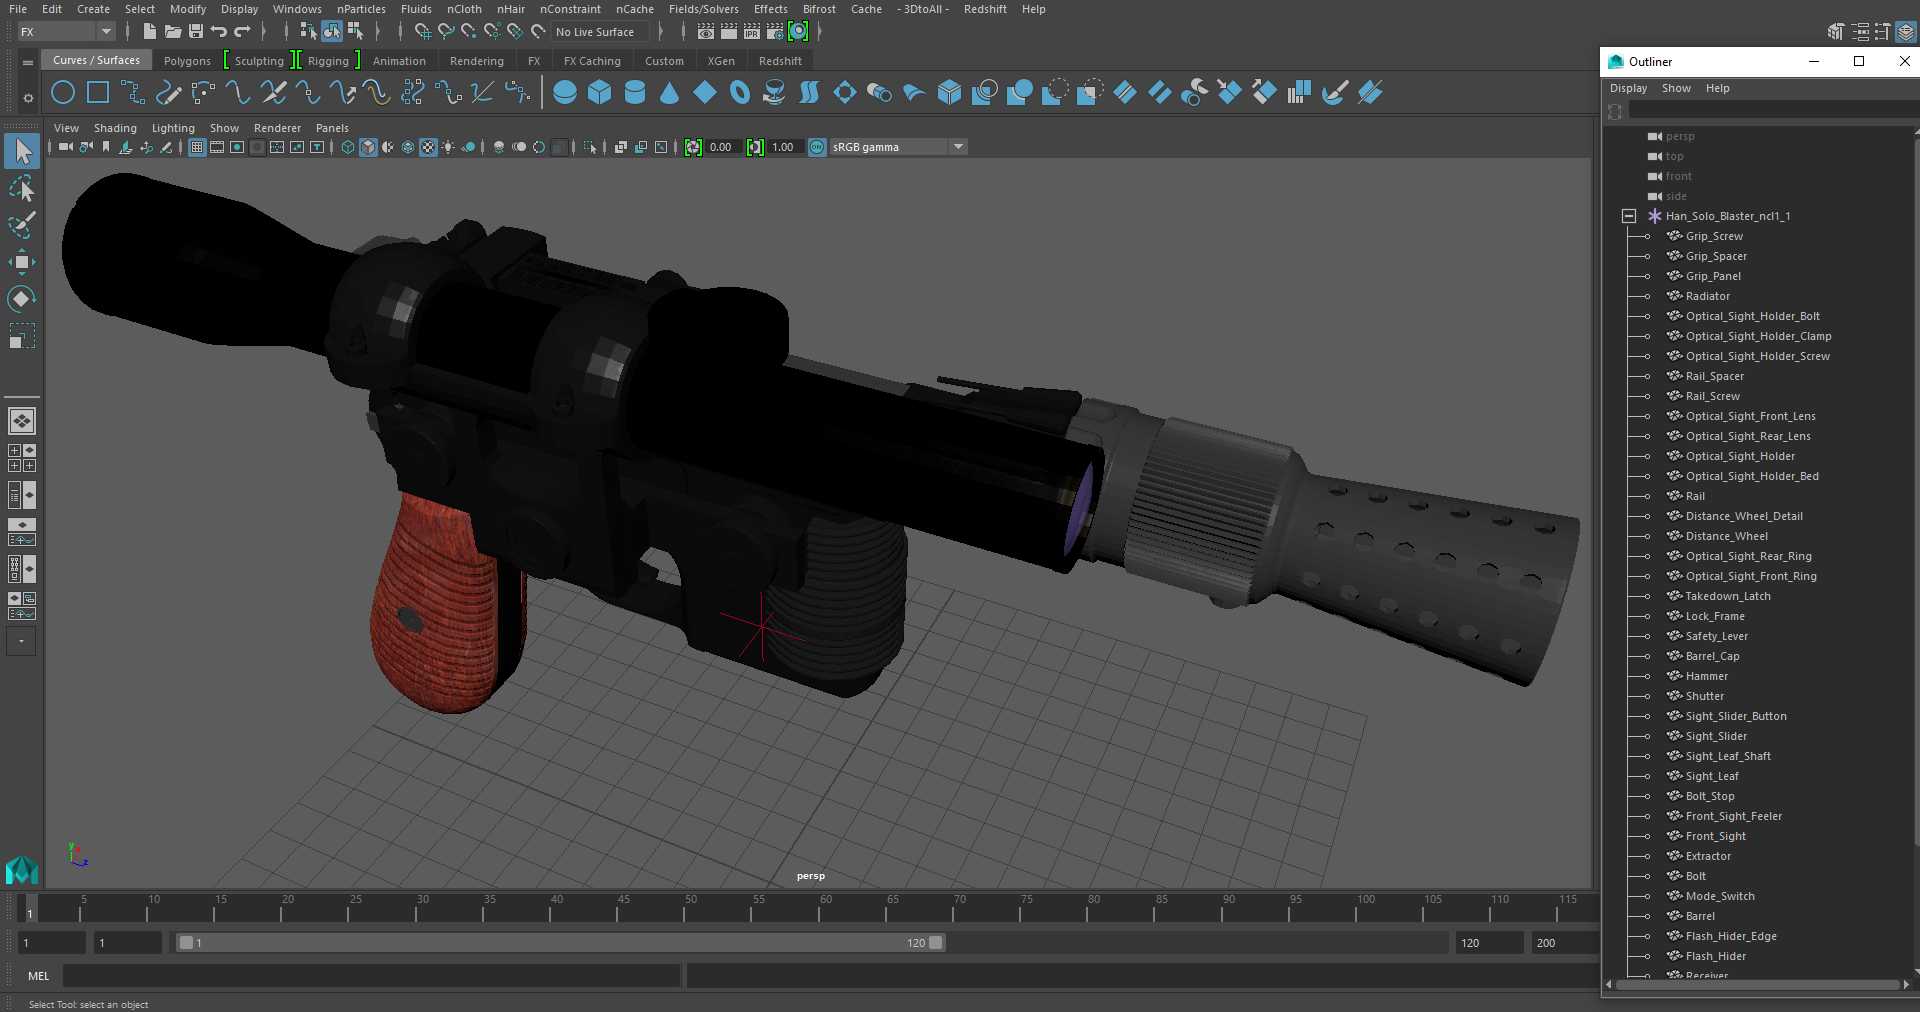Viewport: 1920px width, 1012px height.
Task: Open the IPR render icon
Action: tap(752, 32)
